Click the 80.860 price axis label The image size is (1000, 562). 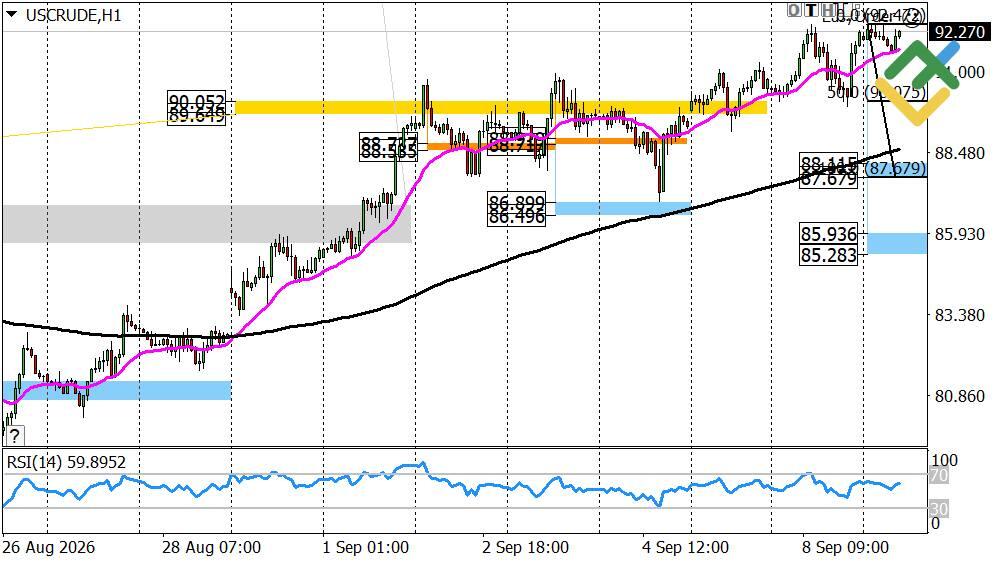[959, 396]
